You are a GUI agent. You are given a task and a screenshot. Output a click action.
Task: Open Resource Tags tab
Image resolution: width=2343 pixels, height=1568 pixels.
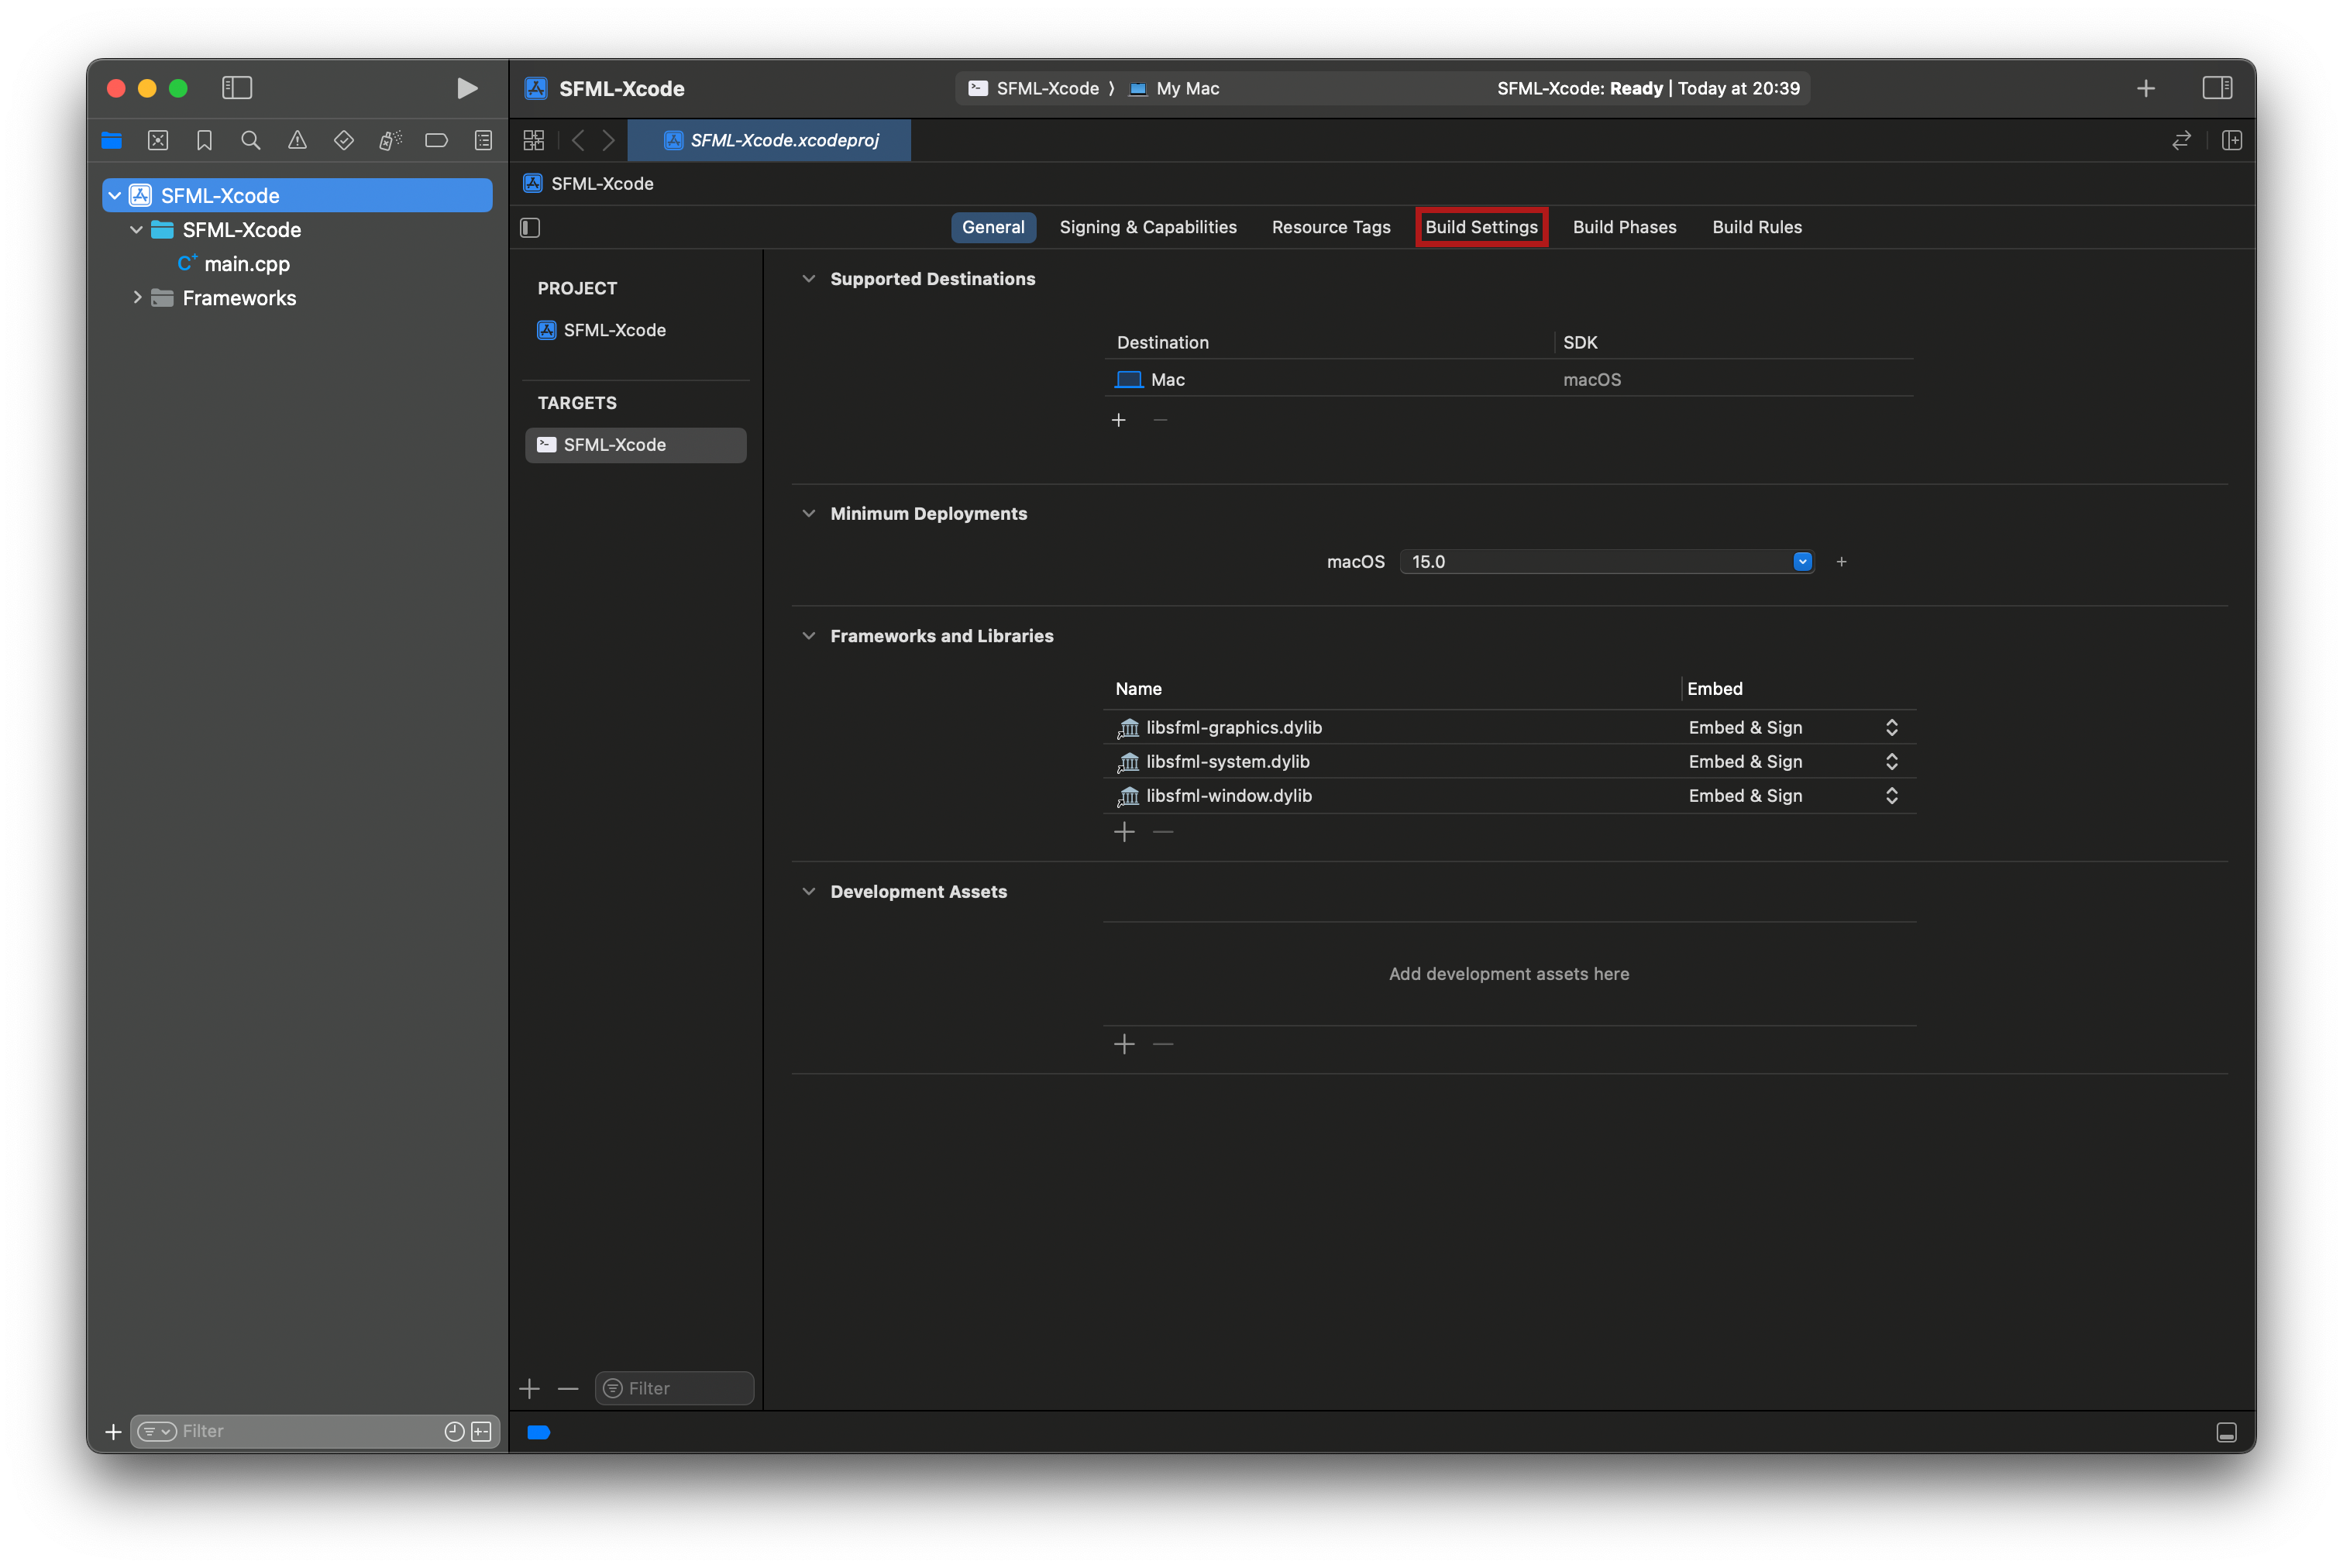[x=1330, y=227]
